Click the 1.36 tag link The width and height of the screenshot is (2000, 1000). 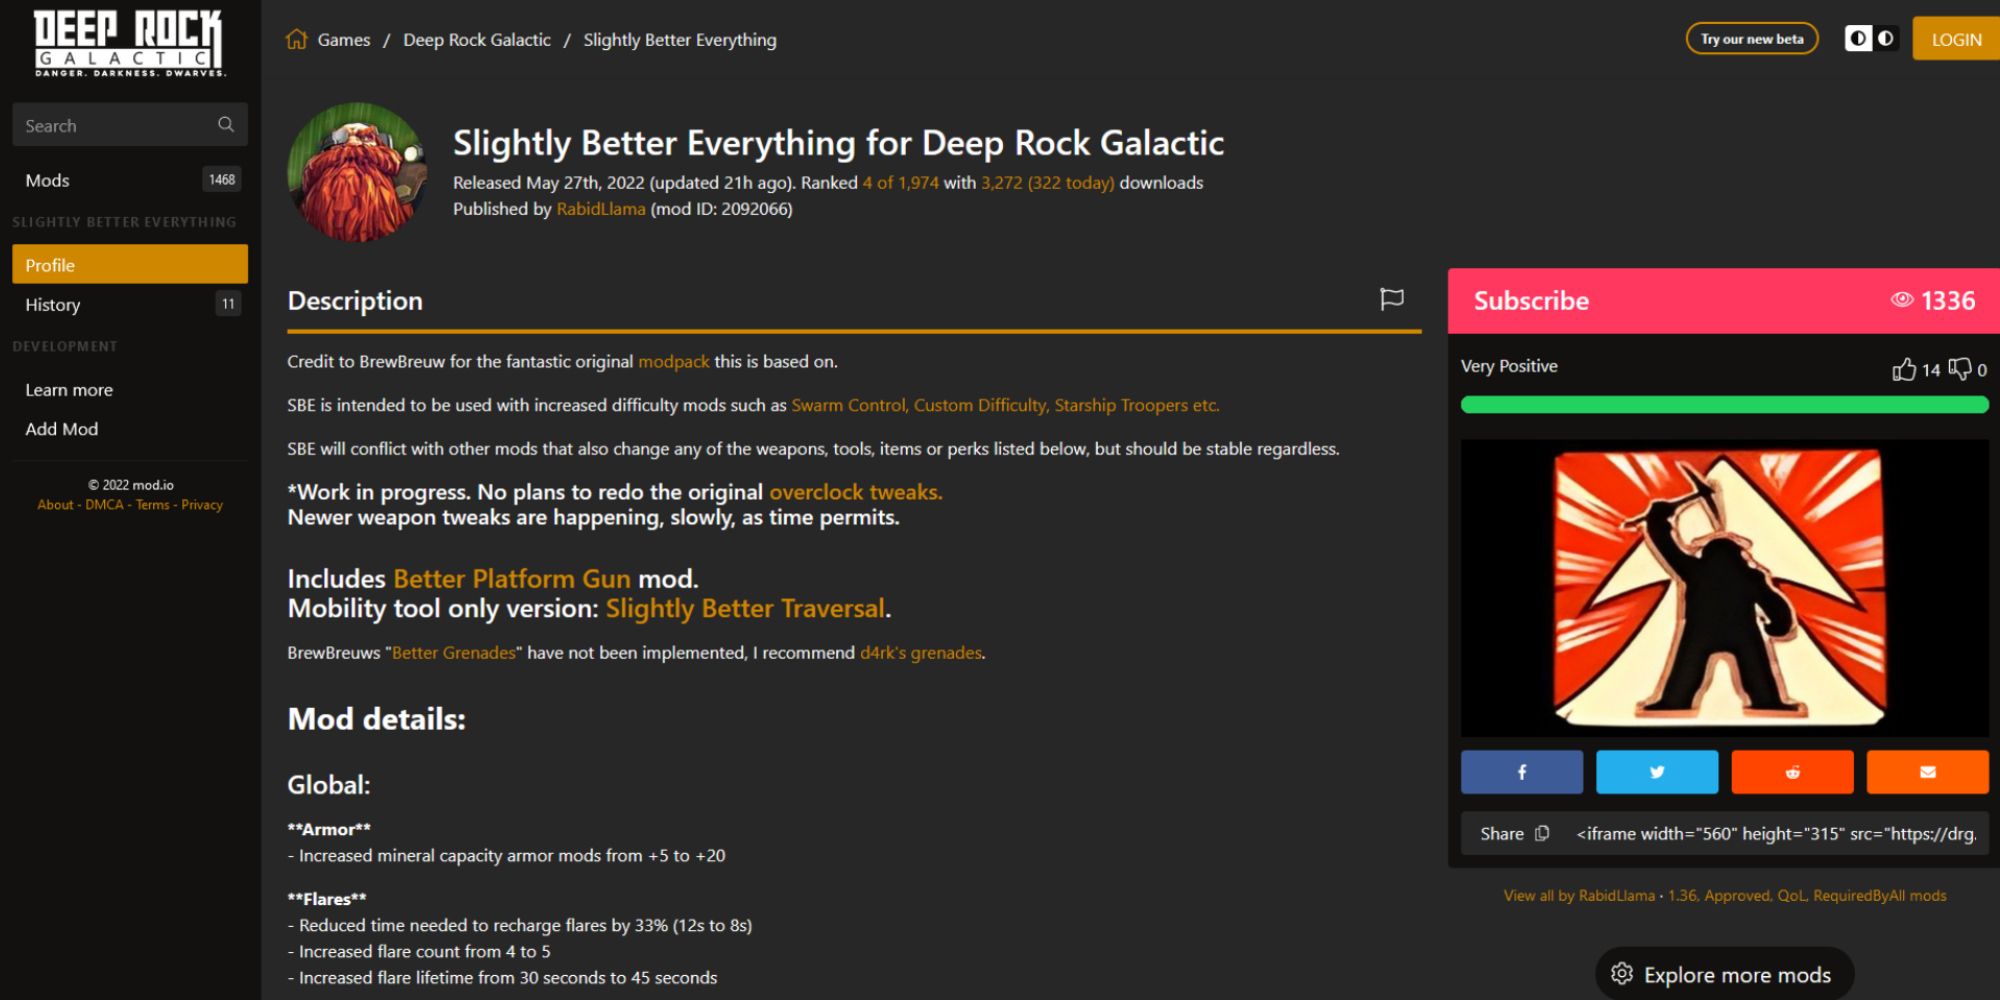(x=1682, y=896)
